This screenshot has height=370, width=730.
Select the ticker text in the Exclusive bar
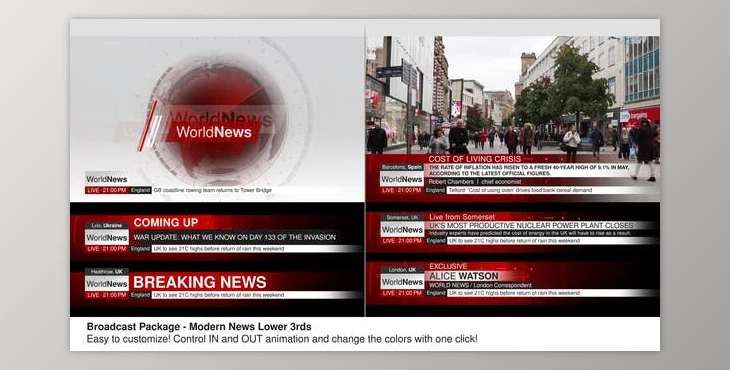click(x=514, y=293)
